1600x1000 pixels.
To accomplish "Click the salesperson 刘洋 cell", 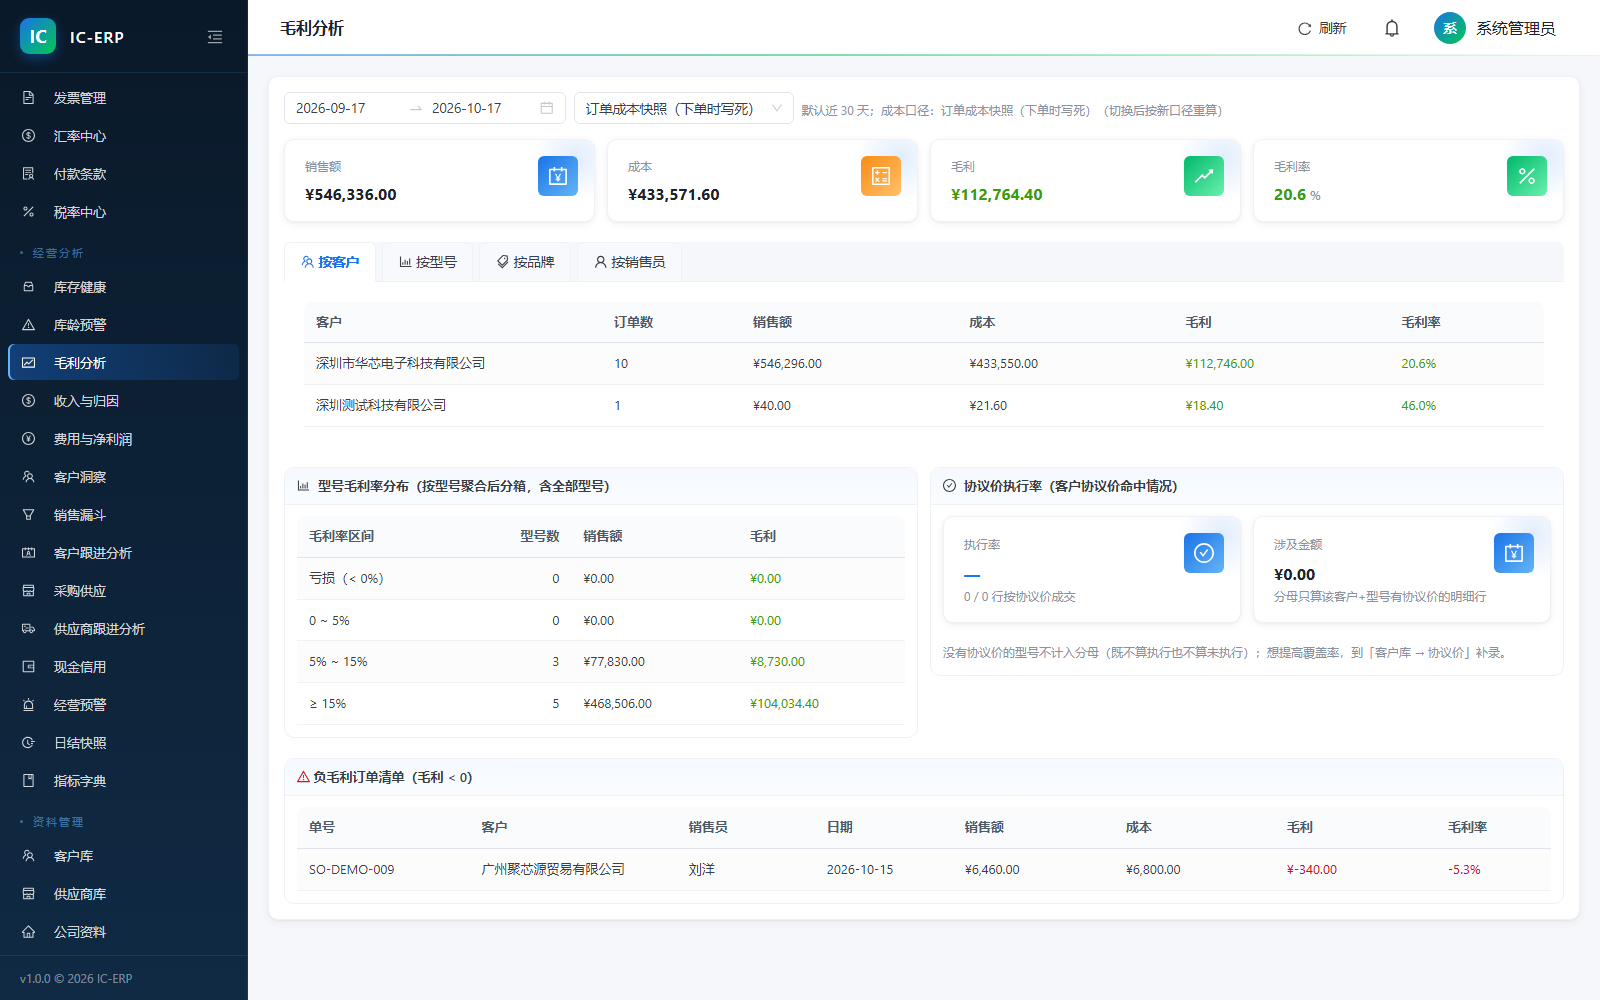I will pos(702,870).
